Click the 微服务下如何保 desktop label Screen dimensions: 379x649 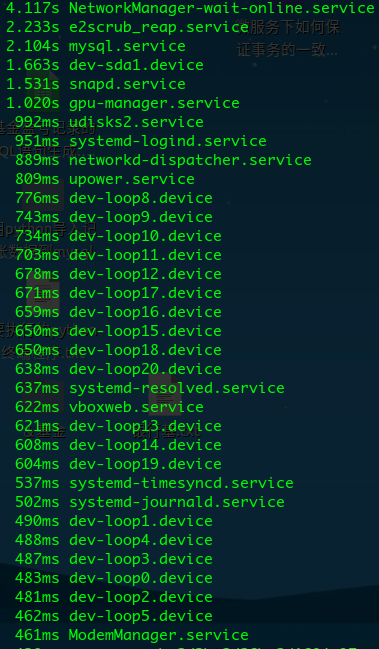[x=288, y=27]
